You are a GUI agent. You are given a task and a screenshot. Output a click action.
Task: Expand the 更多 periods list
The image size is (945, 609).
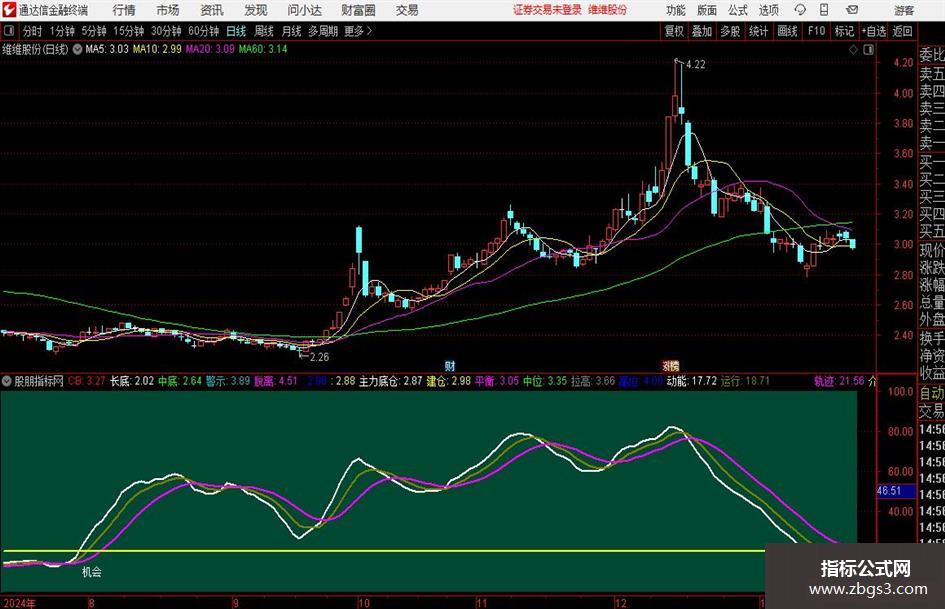(x=358, y=31)
